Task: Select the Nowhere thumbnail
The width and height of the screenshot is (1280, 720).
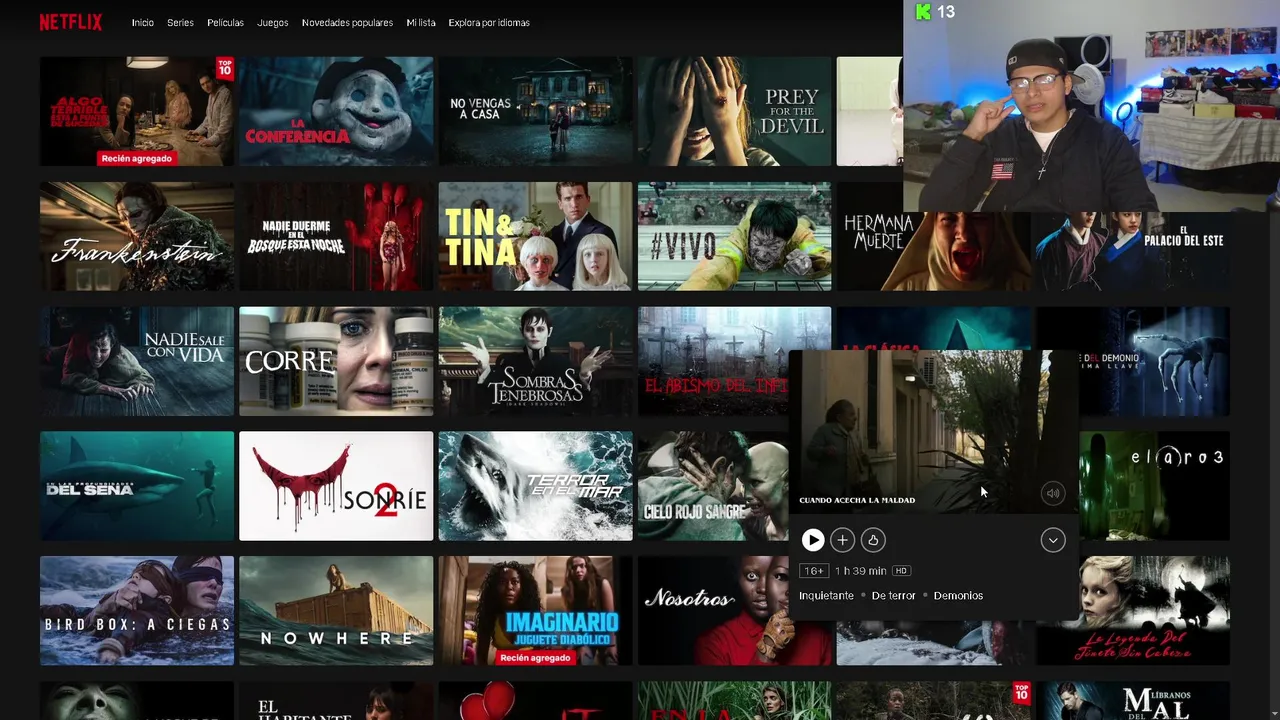Action: (x=336, y=610)
